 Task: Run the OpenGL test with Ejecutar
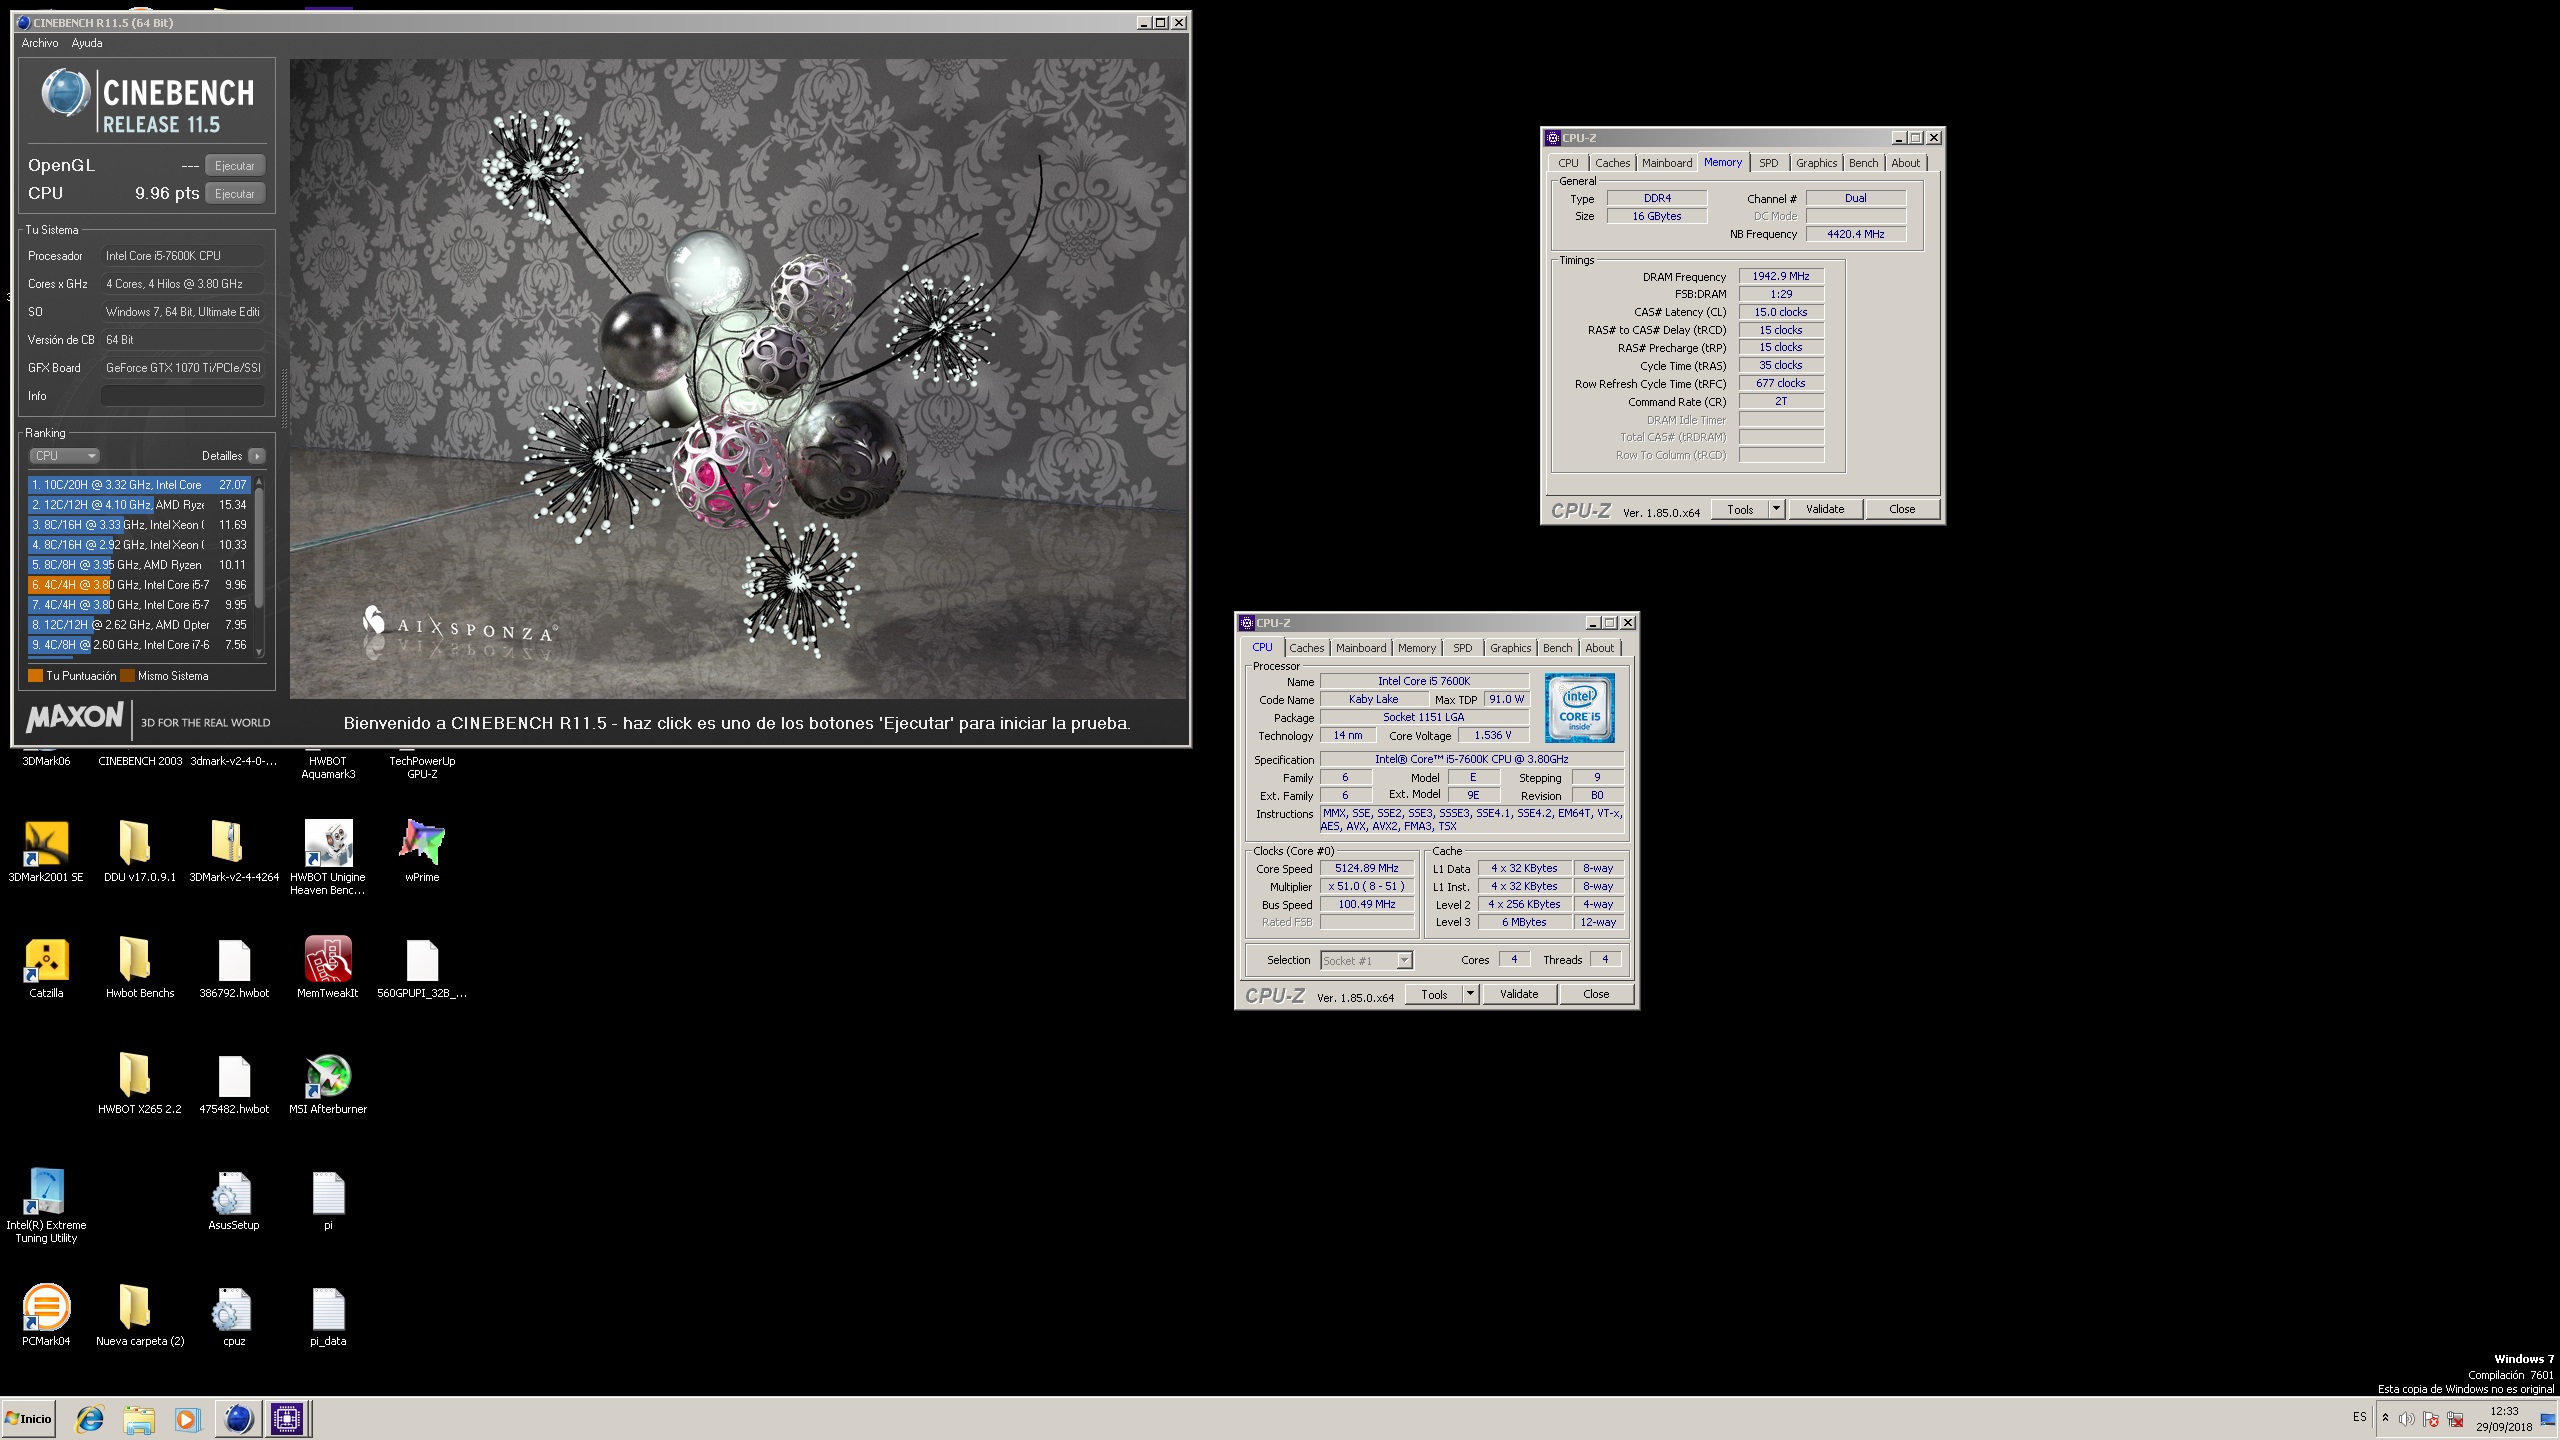(235, 166)
